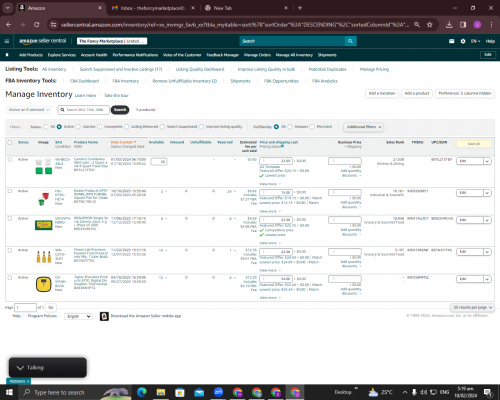Select the Inactive status radio button
This screenshot has width=500, height=400.
(x=78, y=127)
